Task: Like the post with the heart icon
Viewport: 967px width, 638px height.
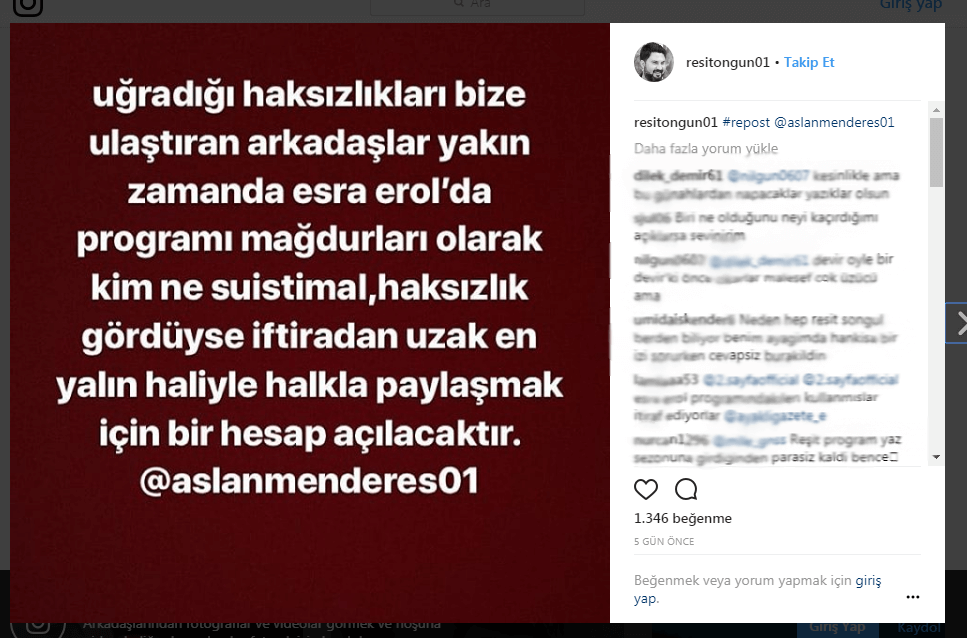Action: 646,489
